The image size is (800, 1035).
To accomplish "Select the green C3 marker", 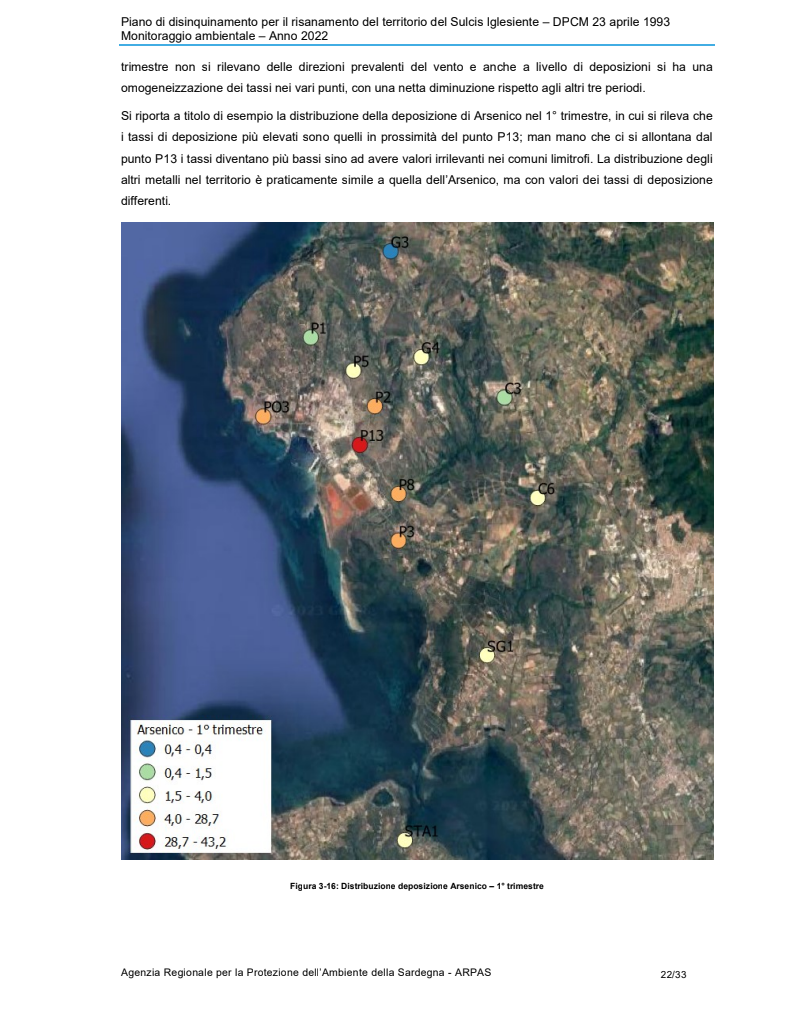I will point(505,398).
